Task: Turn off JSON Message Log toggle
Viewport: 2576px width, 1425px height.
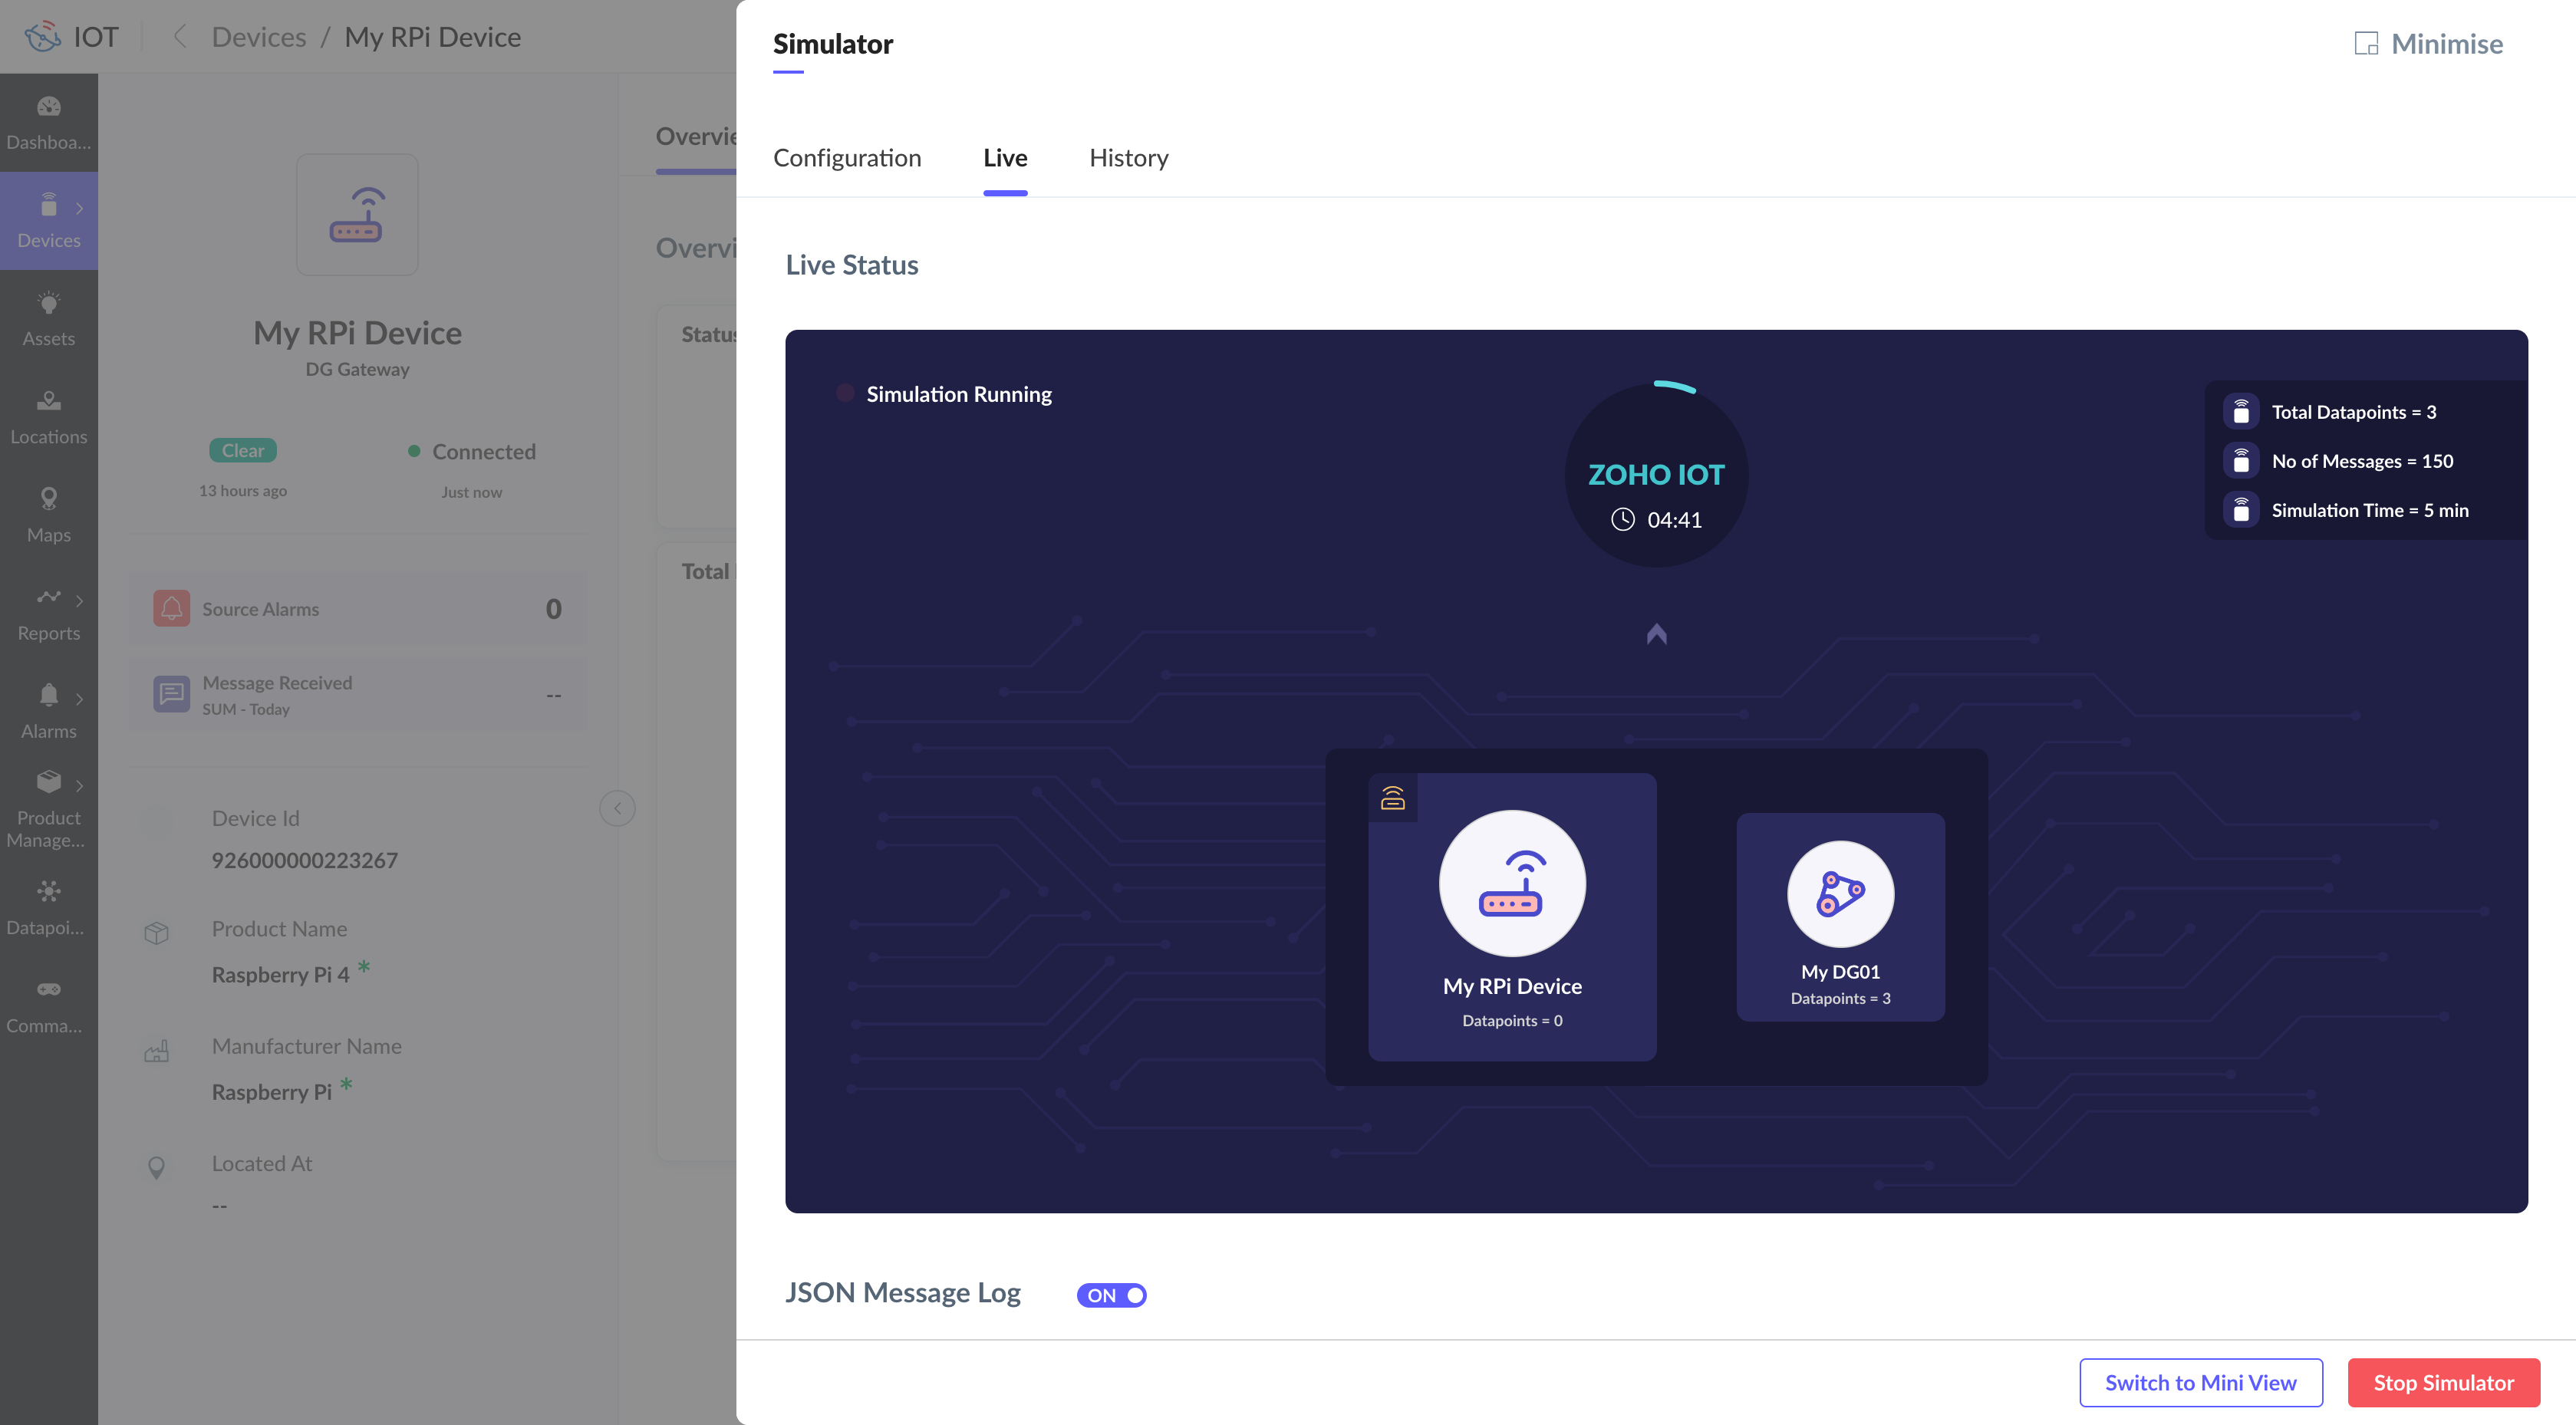Action: (x=1111, y=1296)
